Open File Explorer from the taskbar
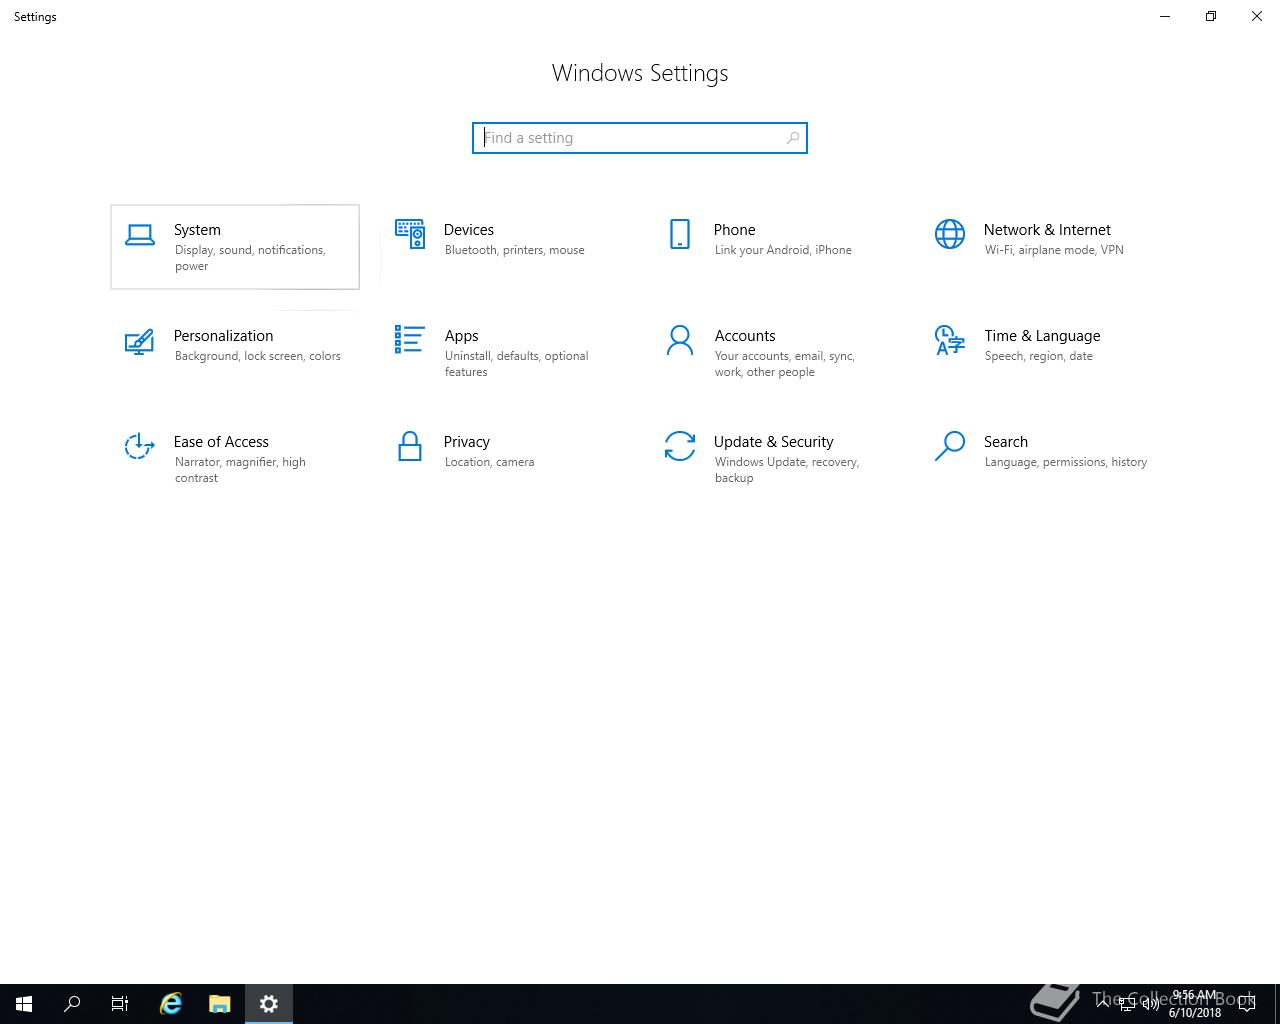This screenshot has width=1280, height=1024. click(x=220, y=1004)
